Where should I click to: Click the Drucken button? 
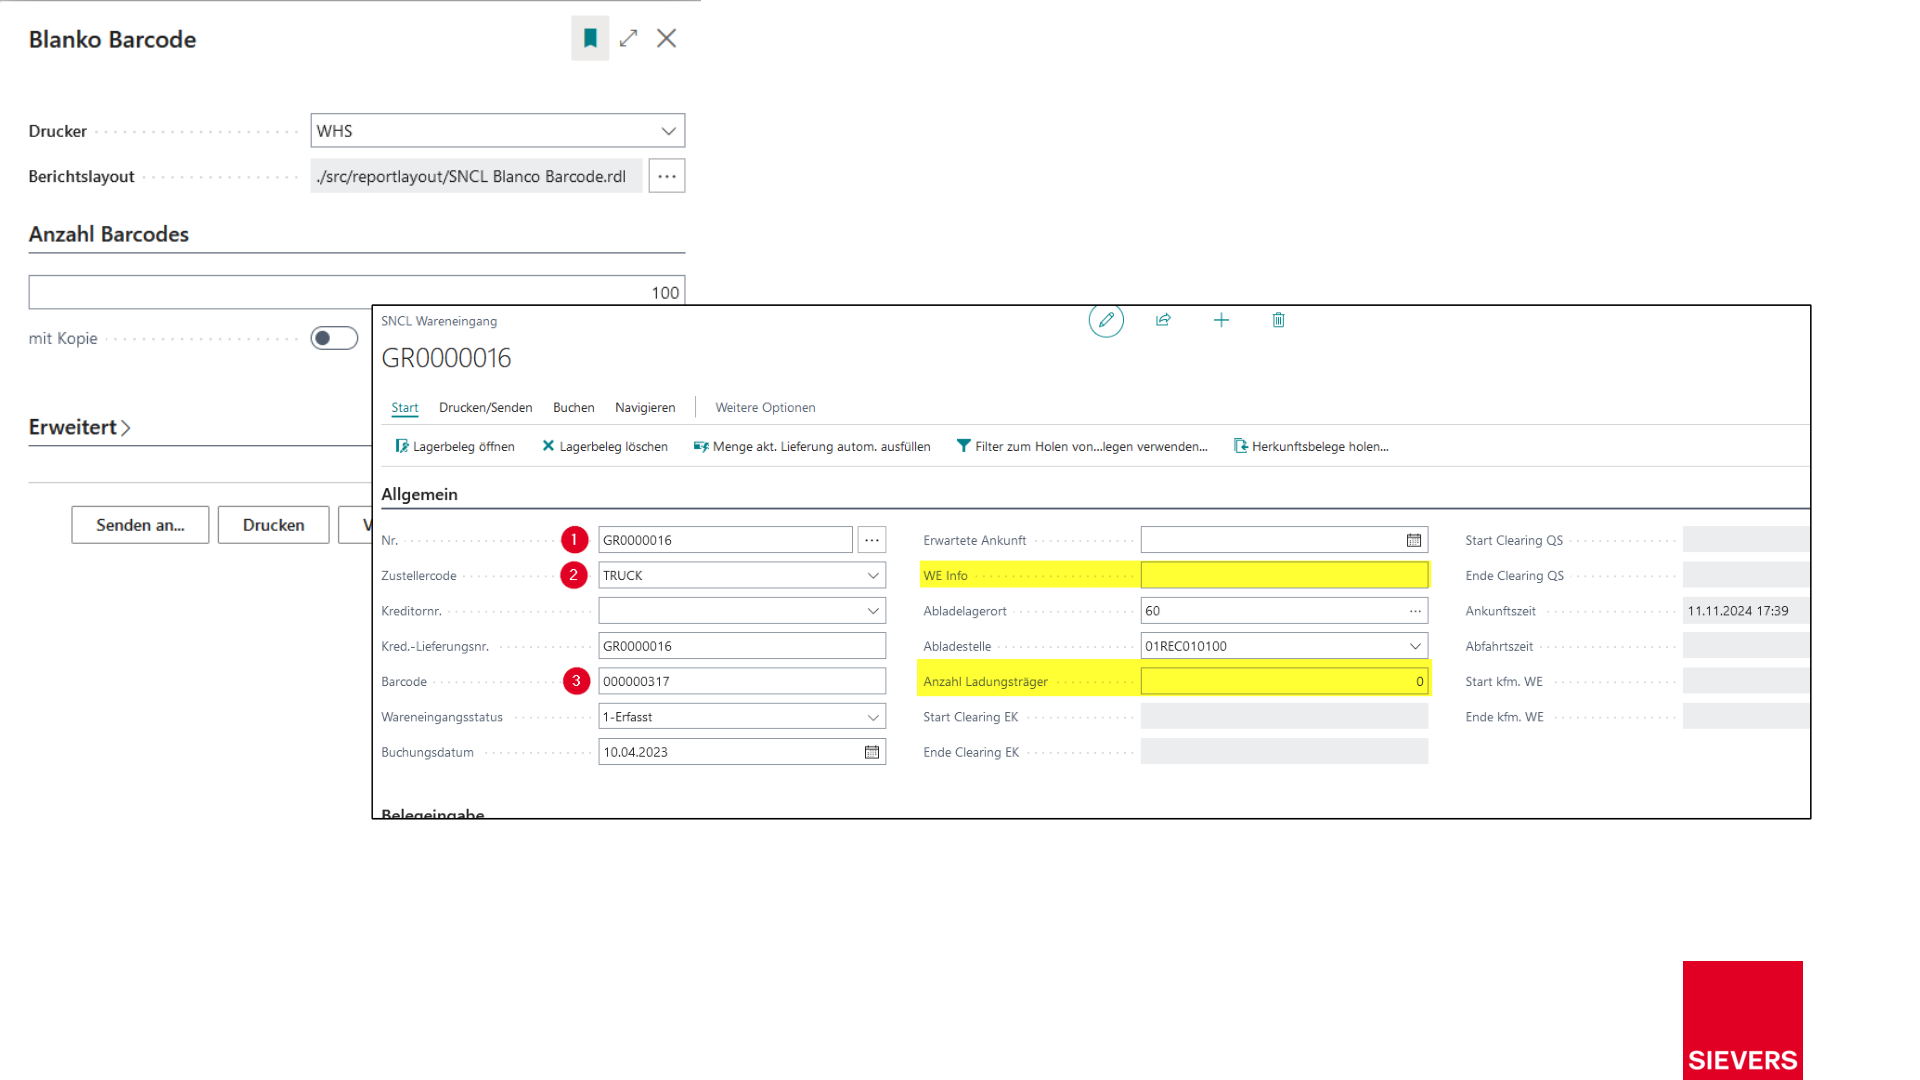pyautogui.click(x=273, y=525)
